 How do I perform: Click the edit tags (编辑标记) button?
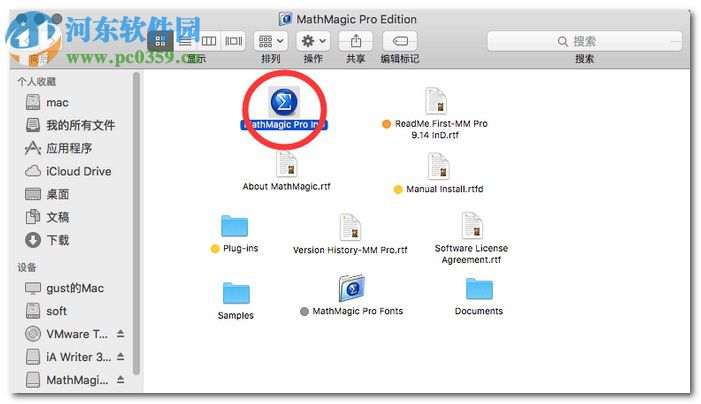click(x=400, y=42)
